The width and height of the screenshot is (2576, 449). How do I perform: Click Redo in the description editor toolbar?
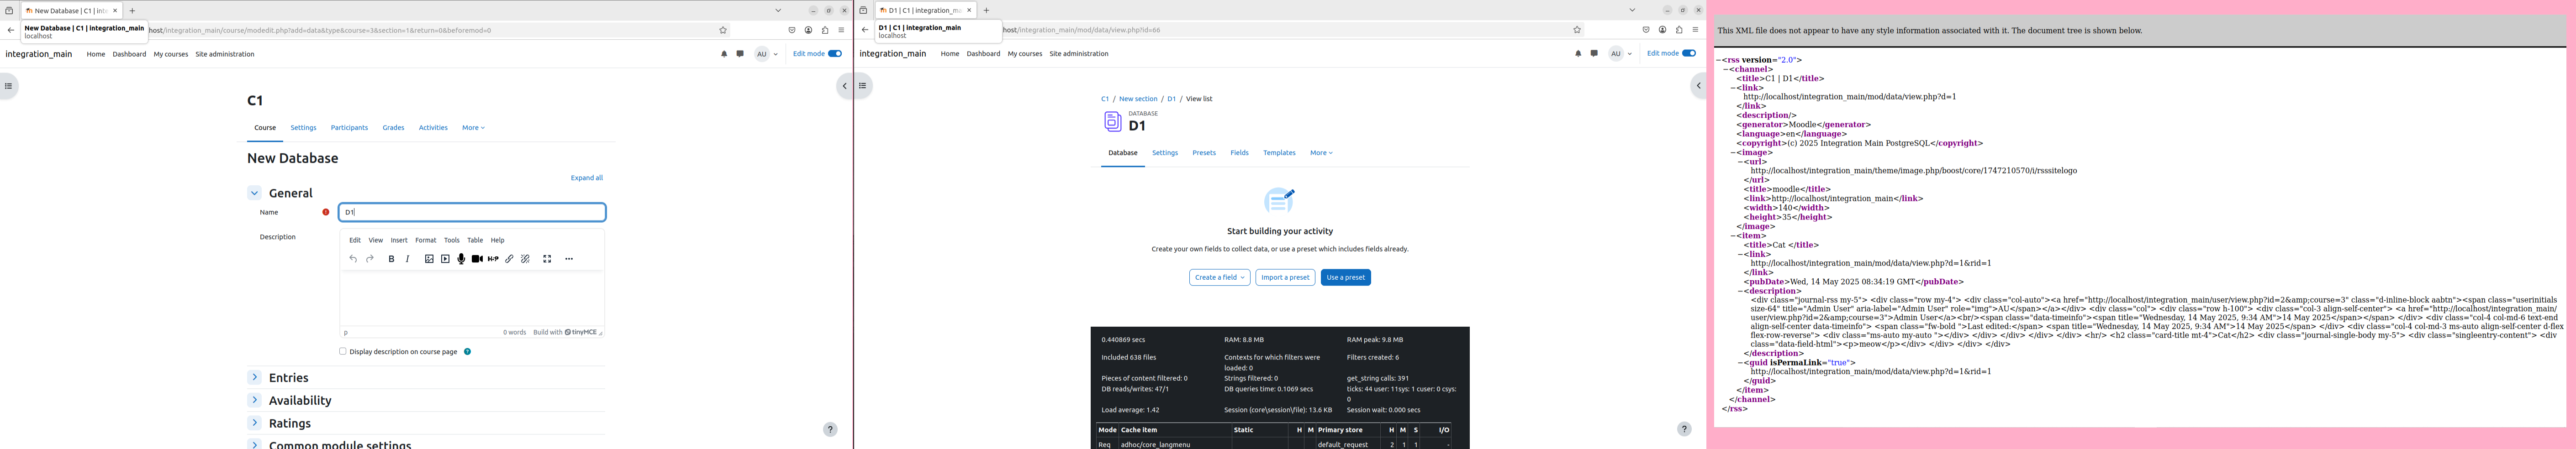click(370, 259)
